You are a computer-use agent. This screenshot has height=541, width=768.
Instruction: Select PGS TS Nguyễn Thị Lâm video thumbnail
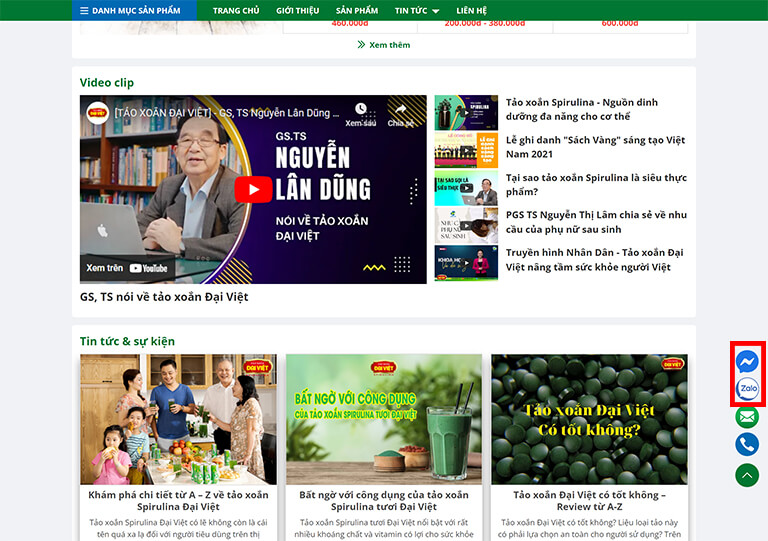(466, 225)
